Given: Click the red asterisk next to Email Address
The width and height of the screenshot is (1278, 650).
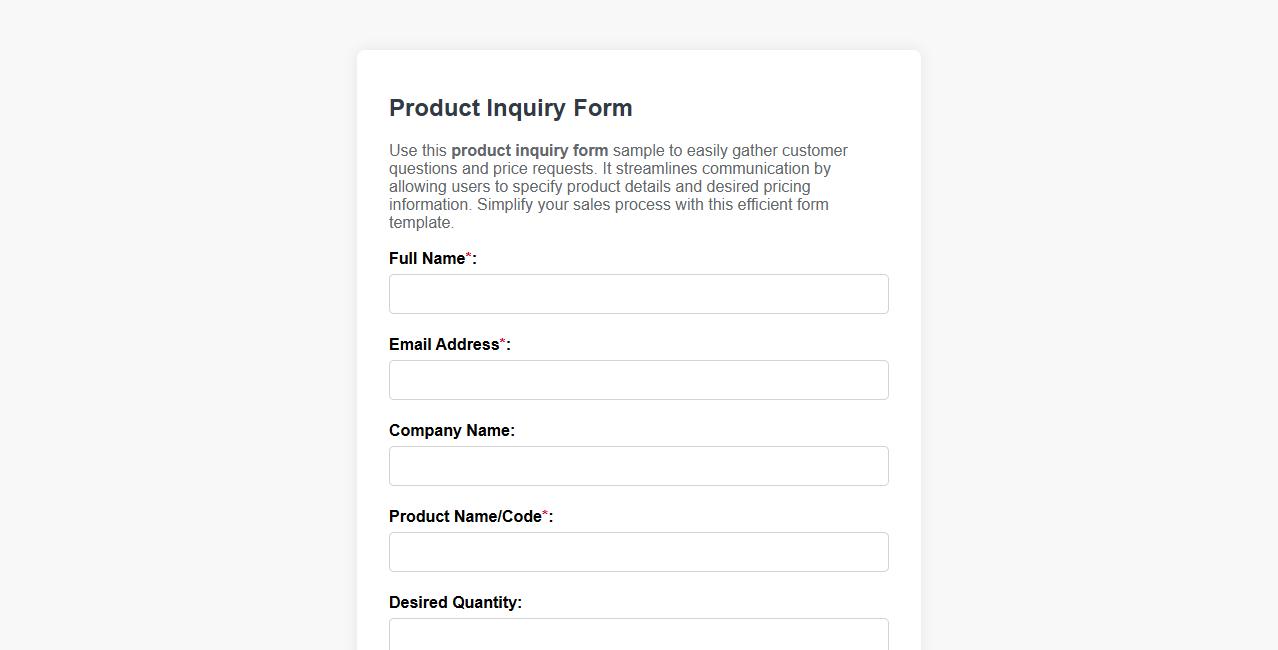Looking at the screenshot, I should 501,341.
